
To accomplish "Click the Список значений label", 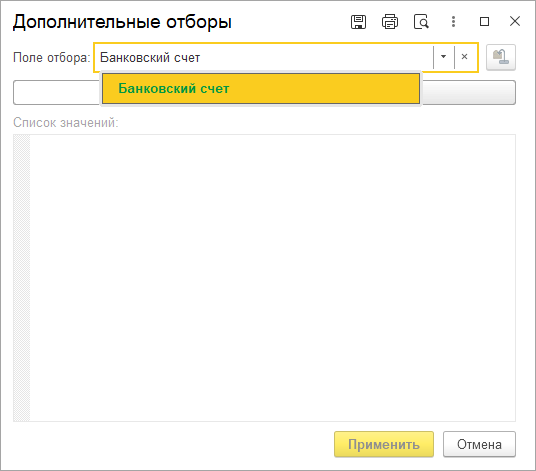I will (66, 122).
